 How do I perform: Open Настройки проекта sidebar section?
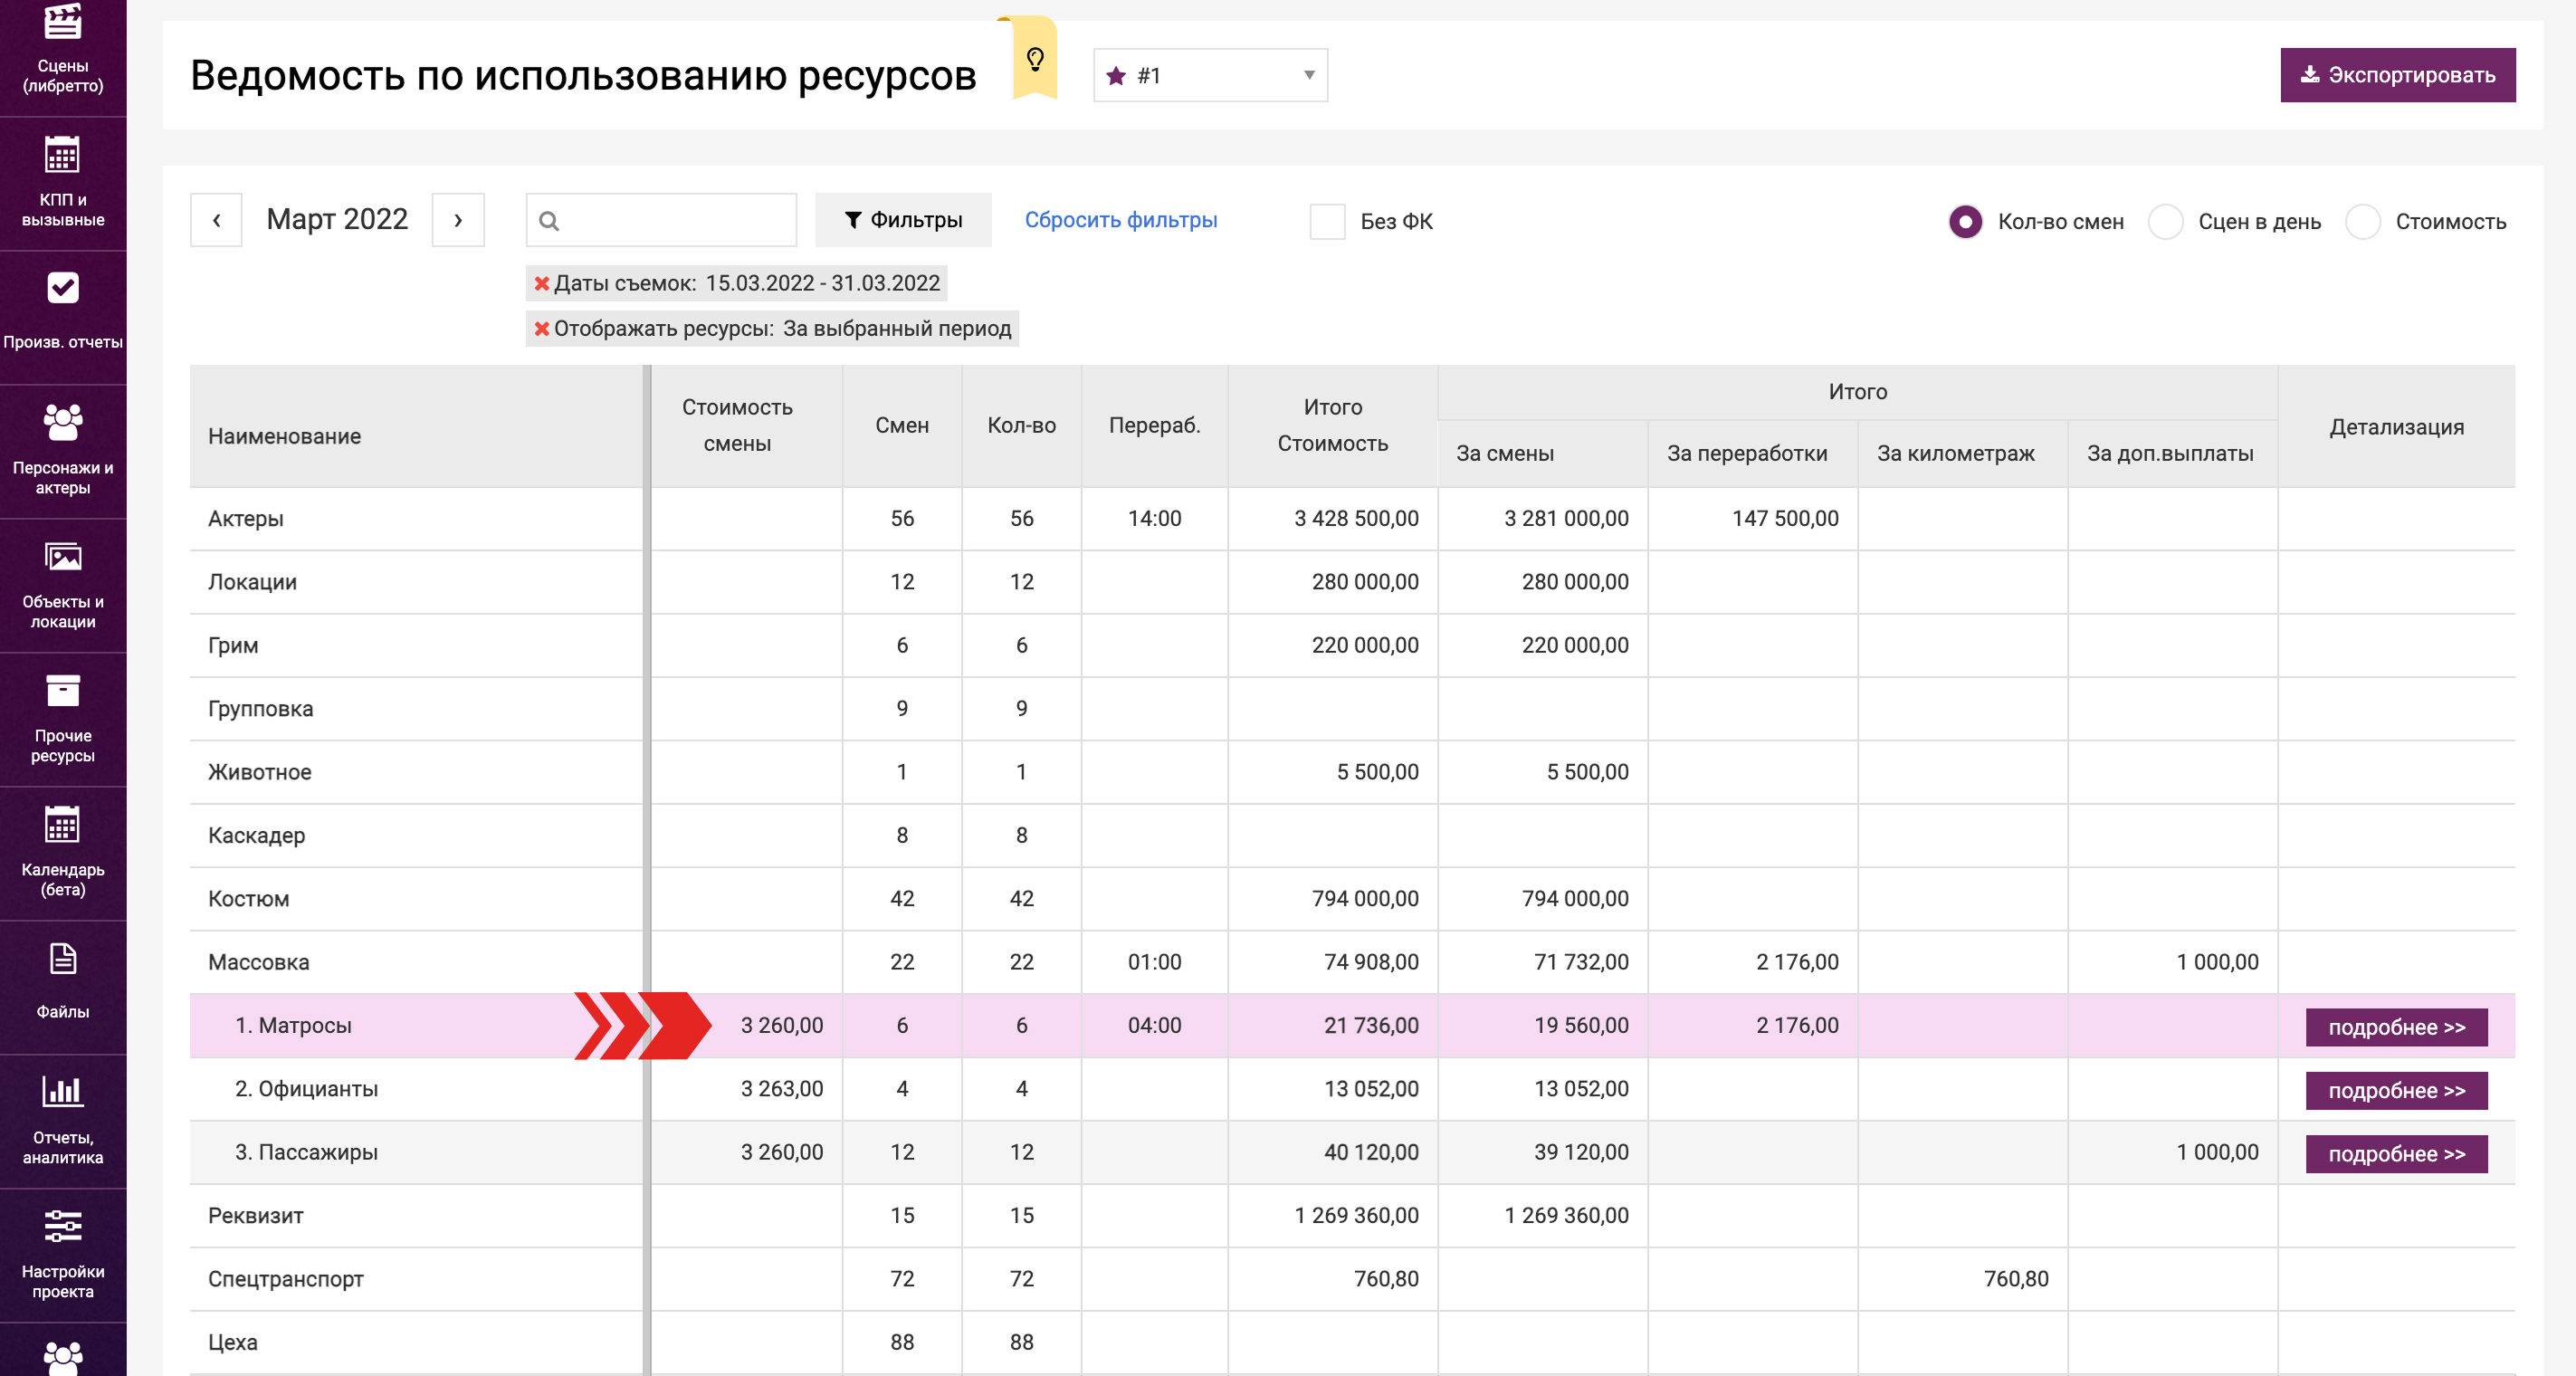(x=63, y=1256)
